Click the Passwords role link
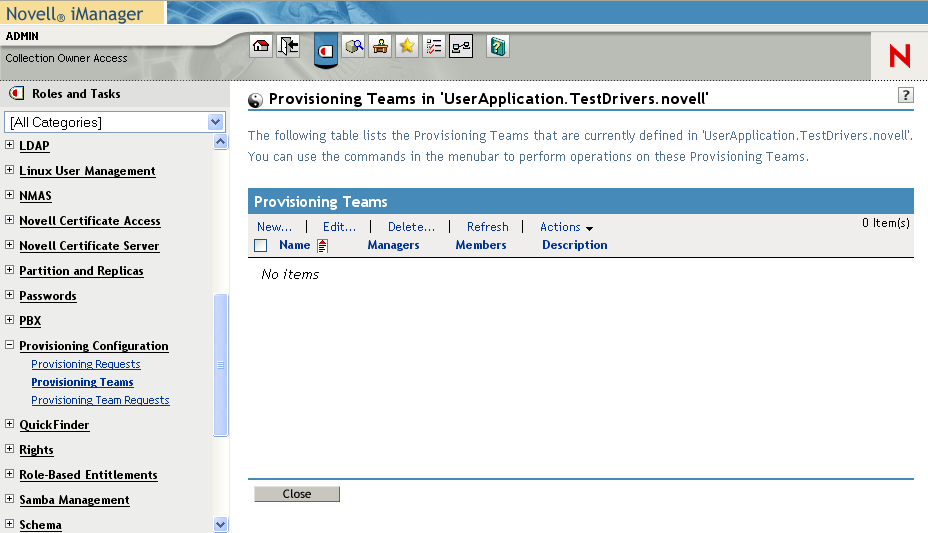This screenshot has height=533, width=928. coord(48,296)
